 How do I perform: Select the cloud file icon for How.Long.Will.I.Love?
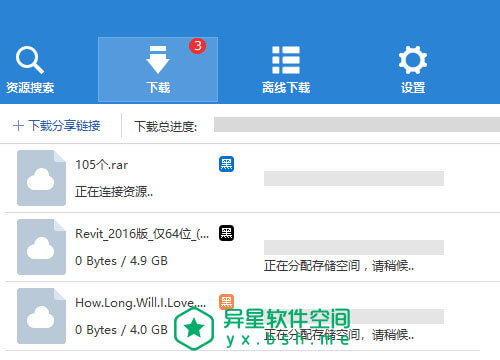(x=41, y=316)
